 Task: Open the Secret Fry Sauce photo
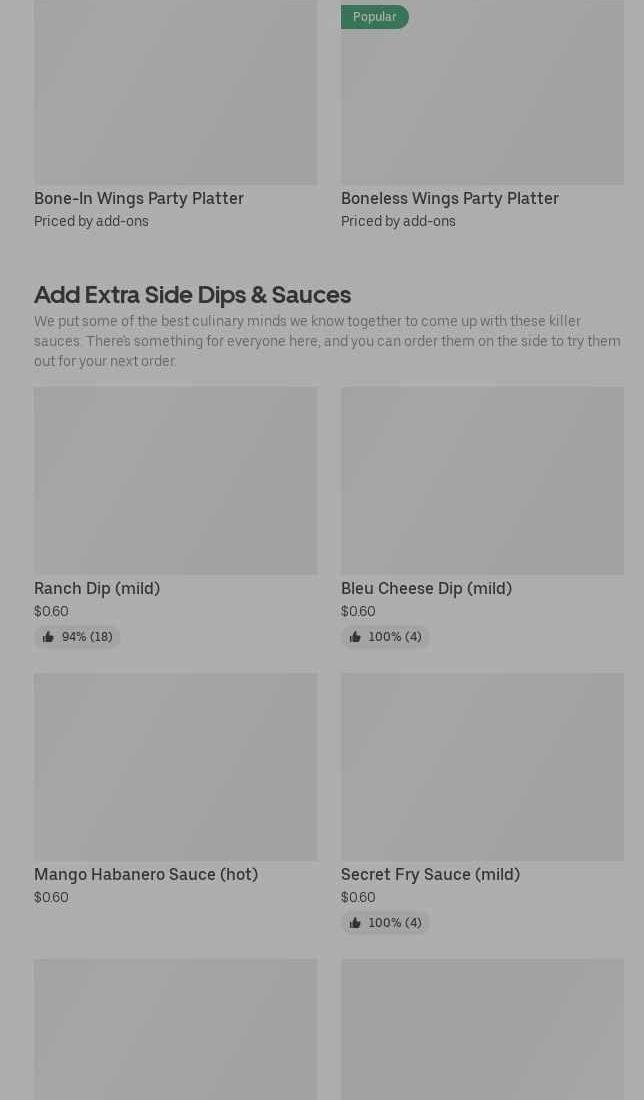tap(482, 767)
